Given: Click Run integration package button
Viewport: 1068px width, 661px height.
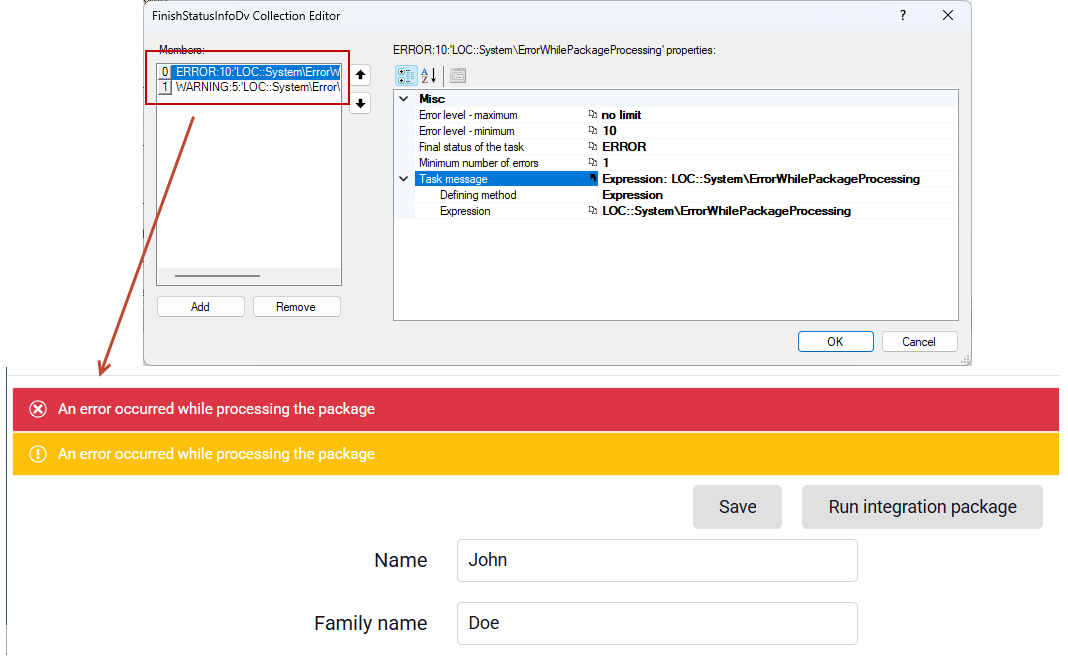Looking at the screenshot, I should (x=922, y=507).
